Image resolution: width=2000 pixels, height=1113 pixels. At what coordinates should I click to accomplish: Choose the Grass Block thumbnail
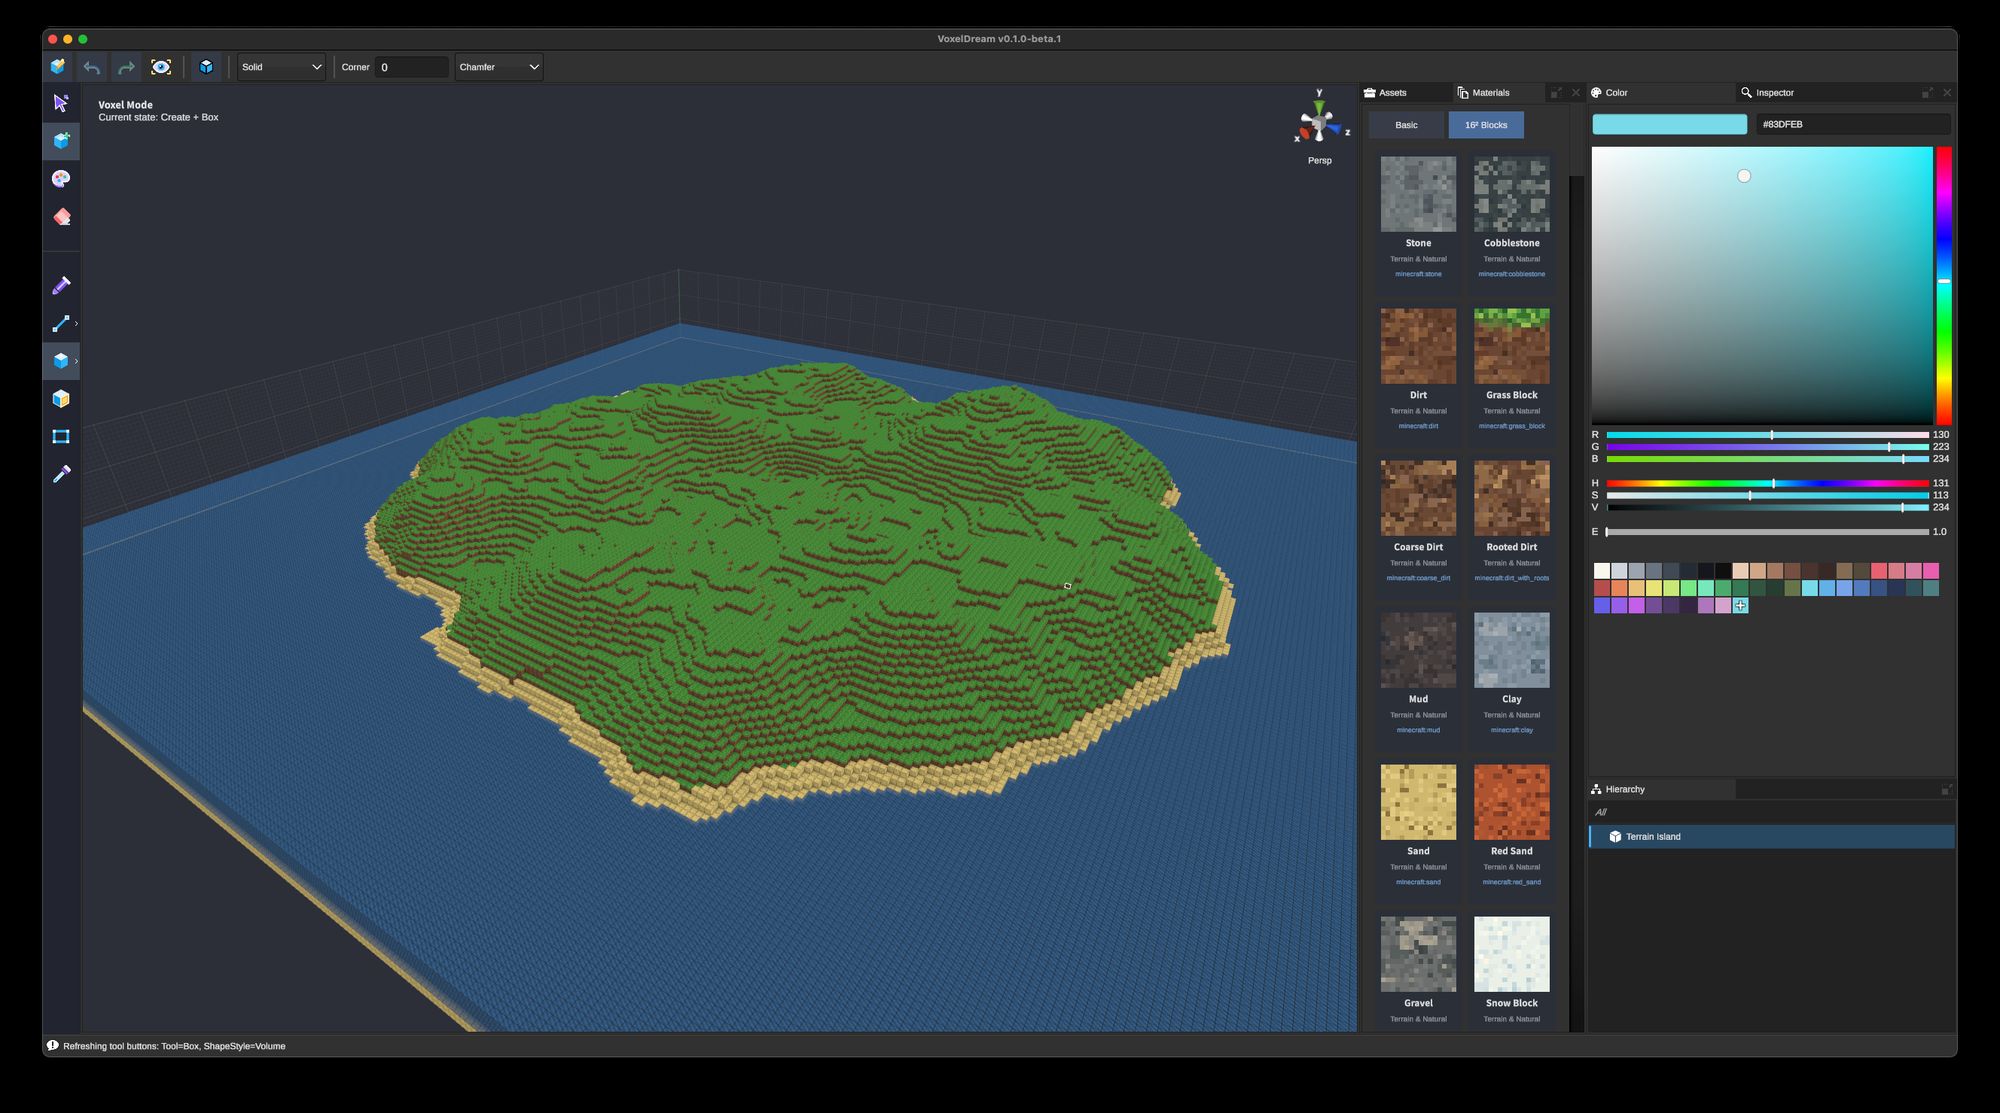pos(1512,346)
